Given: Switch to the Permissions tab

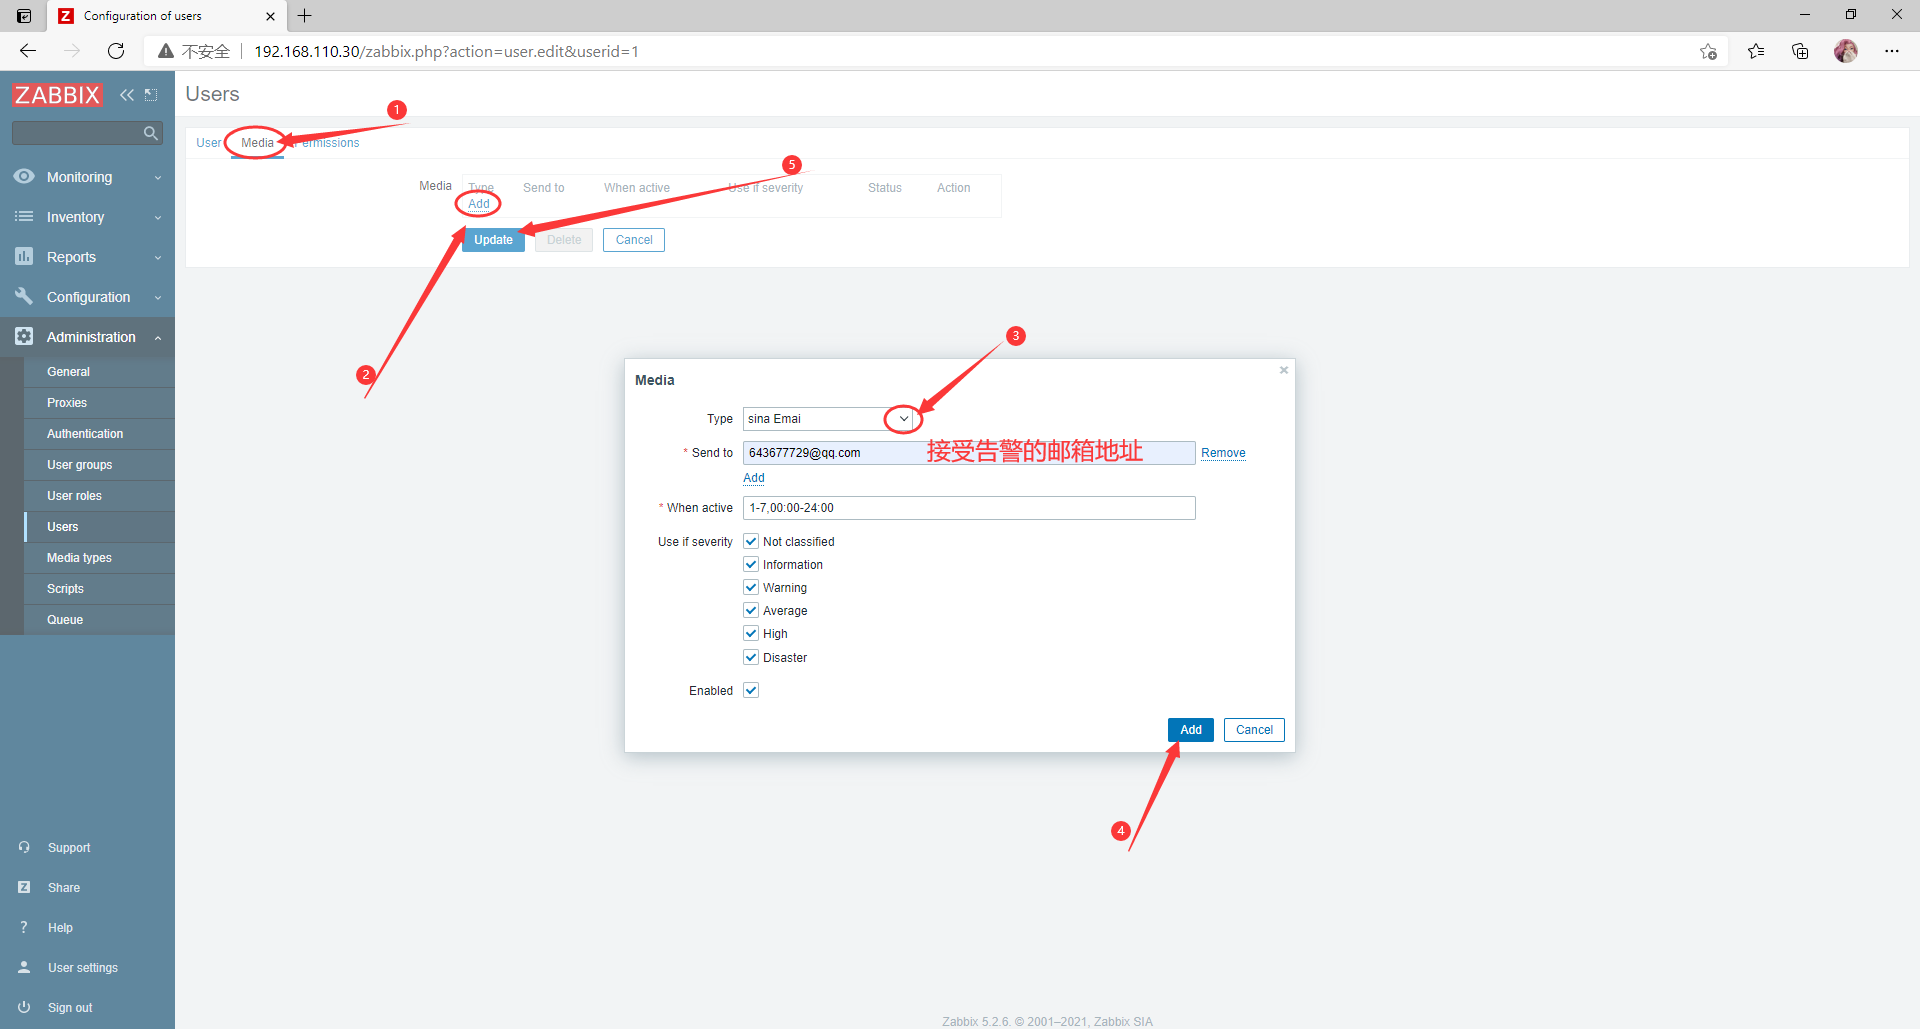Looking at the screenshot, I should (326, 143).
